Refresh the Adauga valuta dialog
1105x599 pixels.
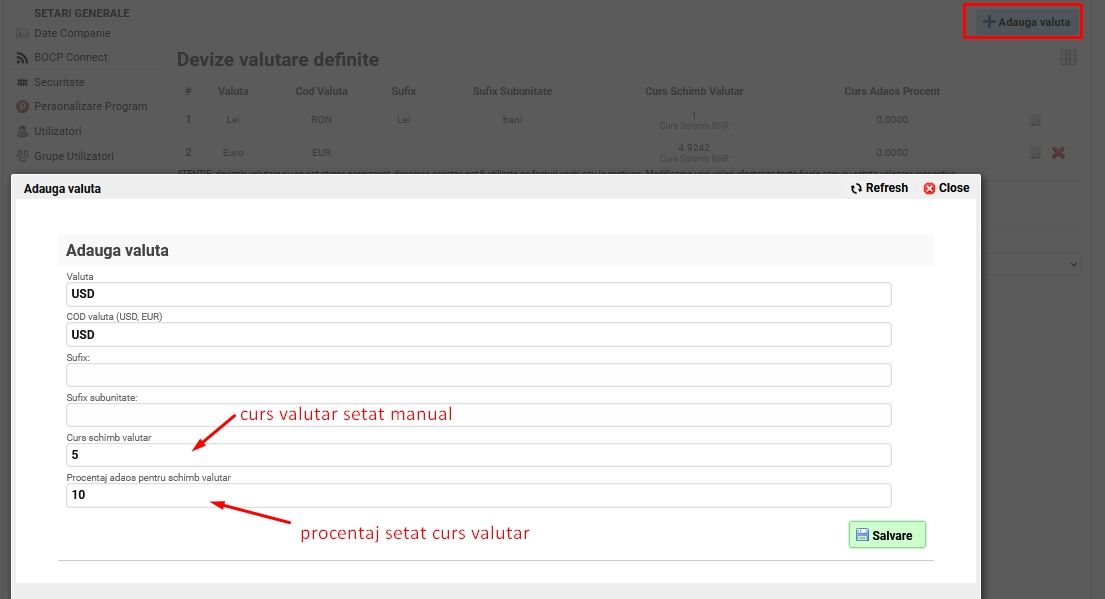pyautogui.click(x=879, y=188)
